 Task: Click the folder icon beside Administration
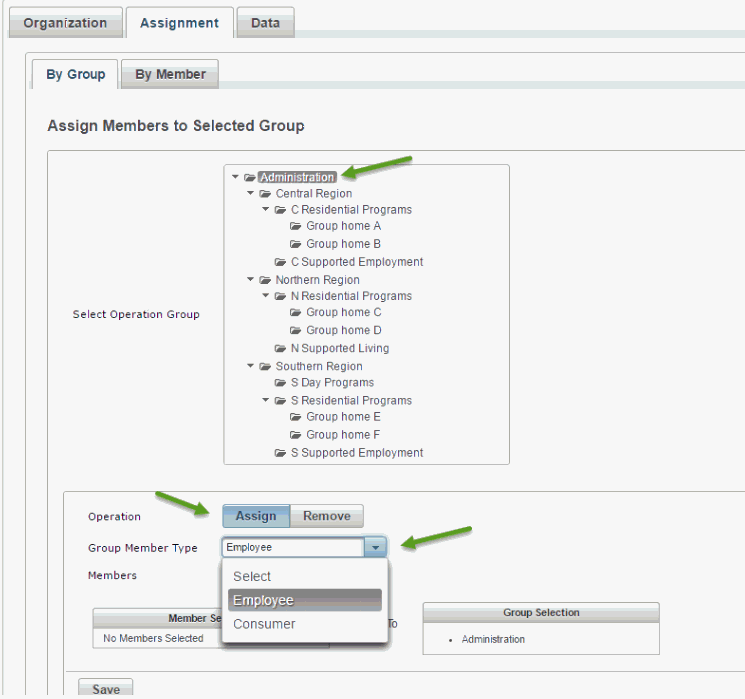coord(250,178)
